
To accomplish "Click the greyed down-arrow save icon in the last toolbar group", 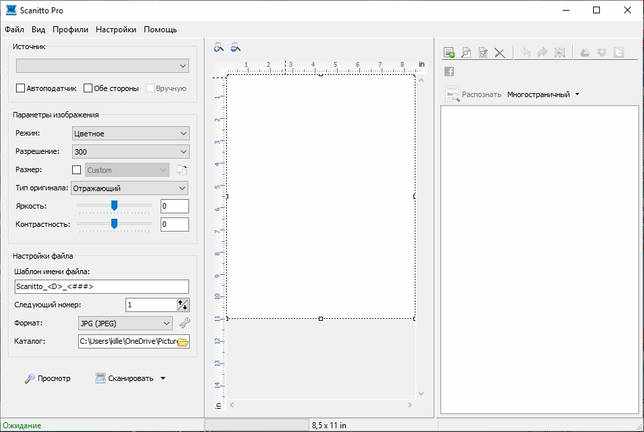I will point(602,52).
